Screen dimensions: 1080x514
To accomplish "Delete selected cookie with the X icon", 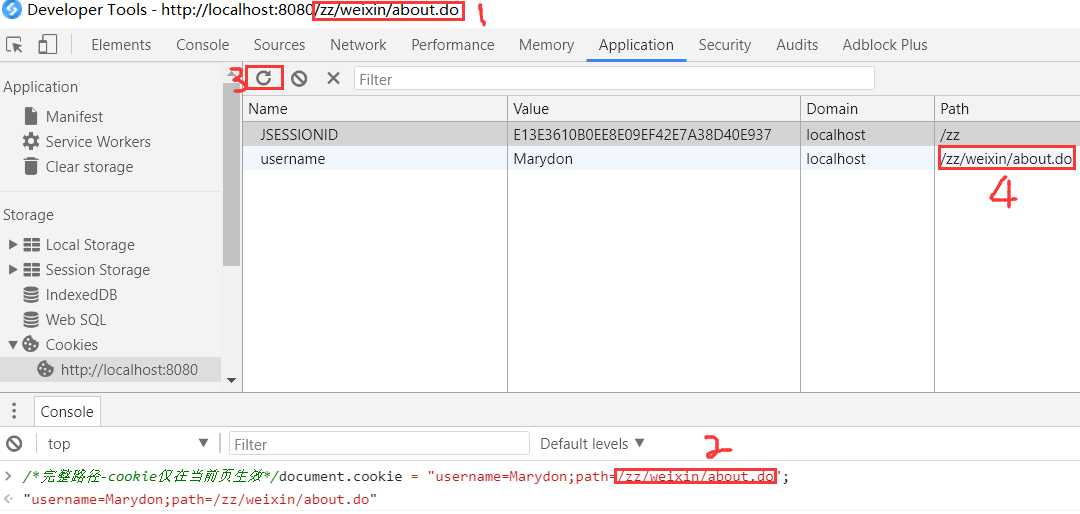I will tap(333, 79).
